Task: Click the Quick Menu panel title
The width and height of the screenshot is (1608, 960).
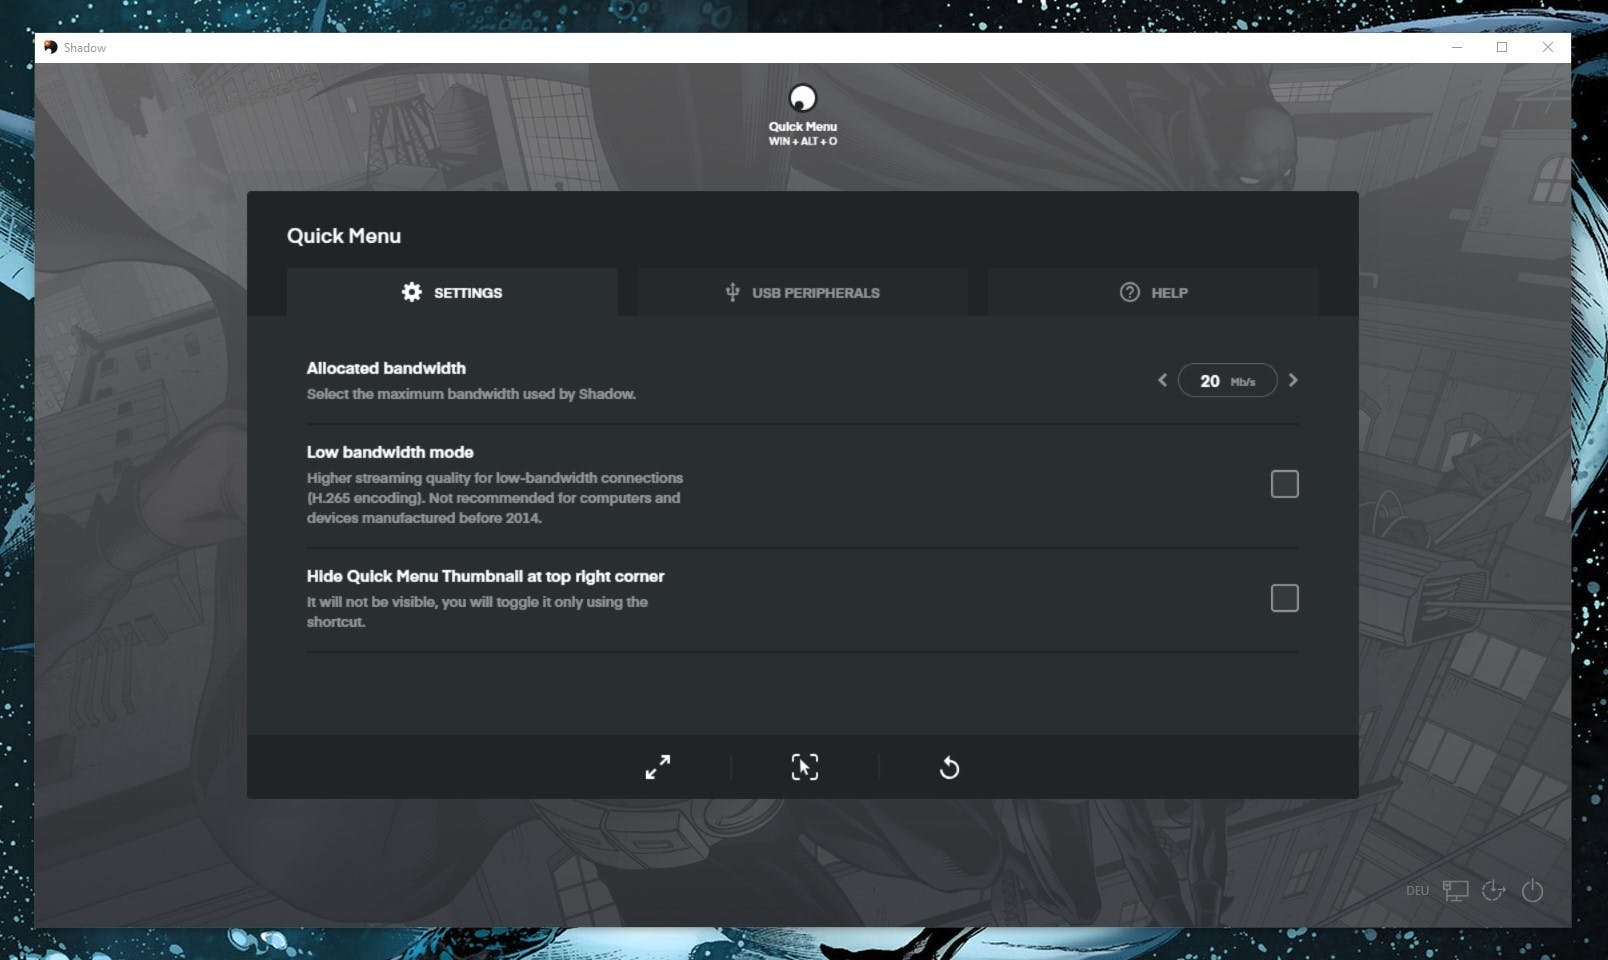Action: tap(344, 236)
